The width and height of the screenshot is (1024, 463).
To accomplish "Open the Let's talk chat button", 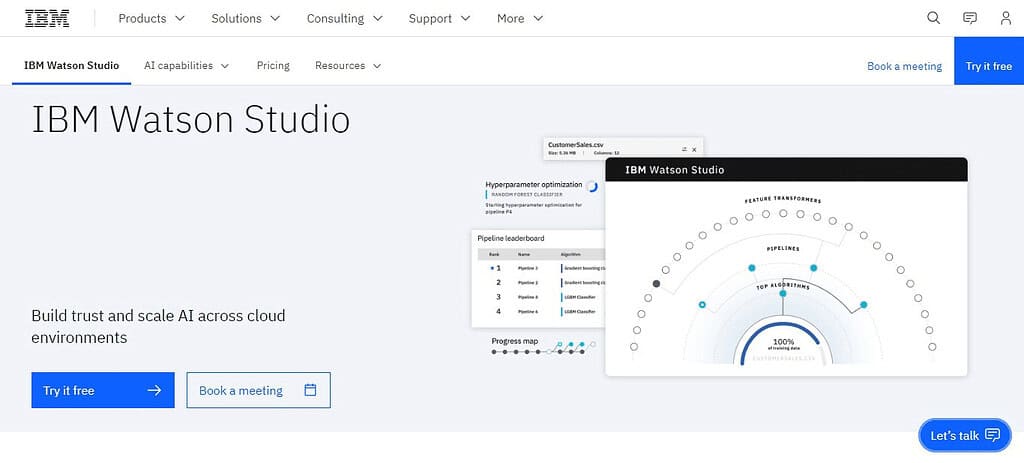I will click(965, 435).
